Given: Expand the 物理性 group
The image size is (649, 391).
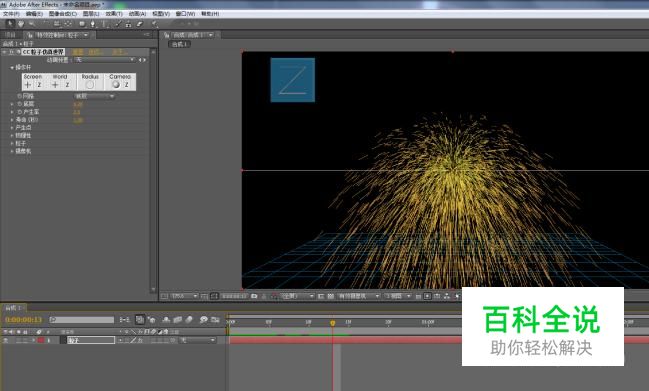Looking at the screenshot, I should [12, 136].
